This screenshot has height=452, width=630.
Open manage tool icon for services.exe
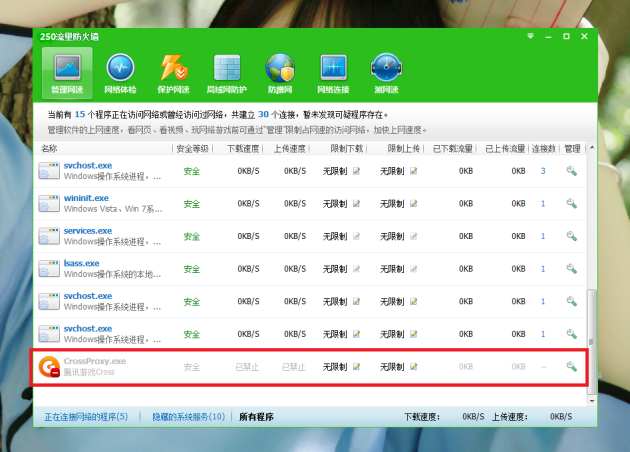point(571,236)
